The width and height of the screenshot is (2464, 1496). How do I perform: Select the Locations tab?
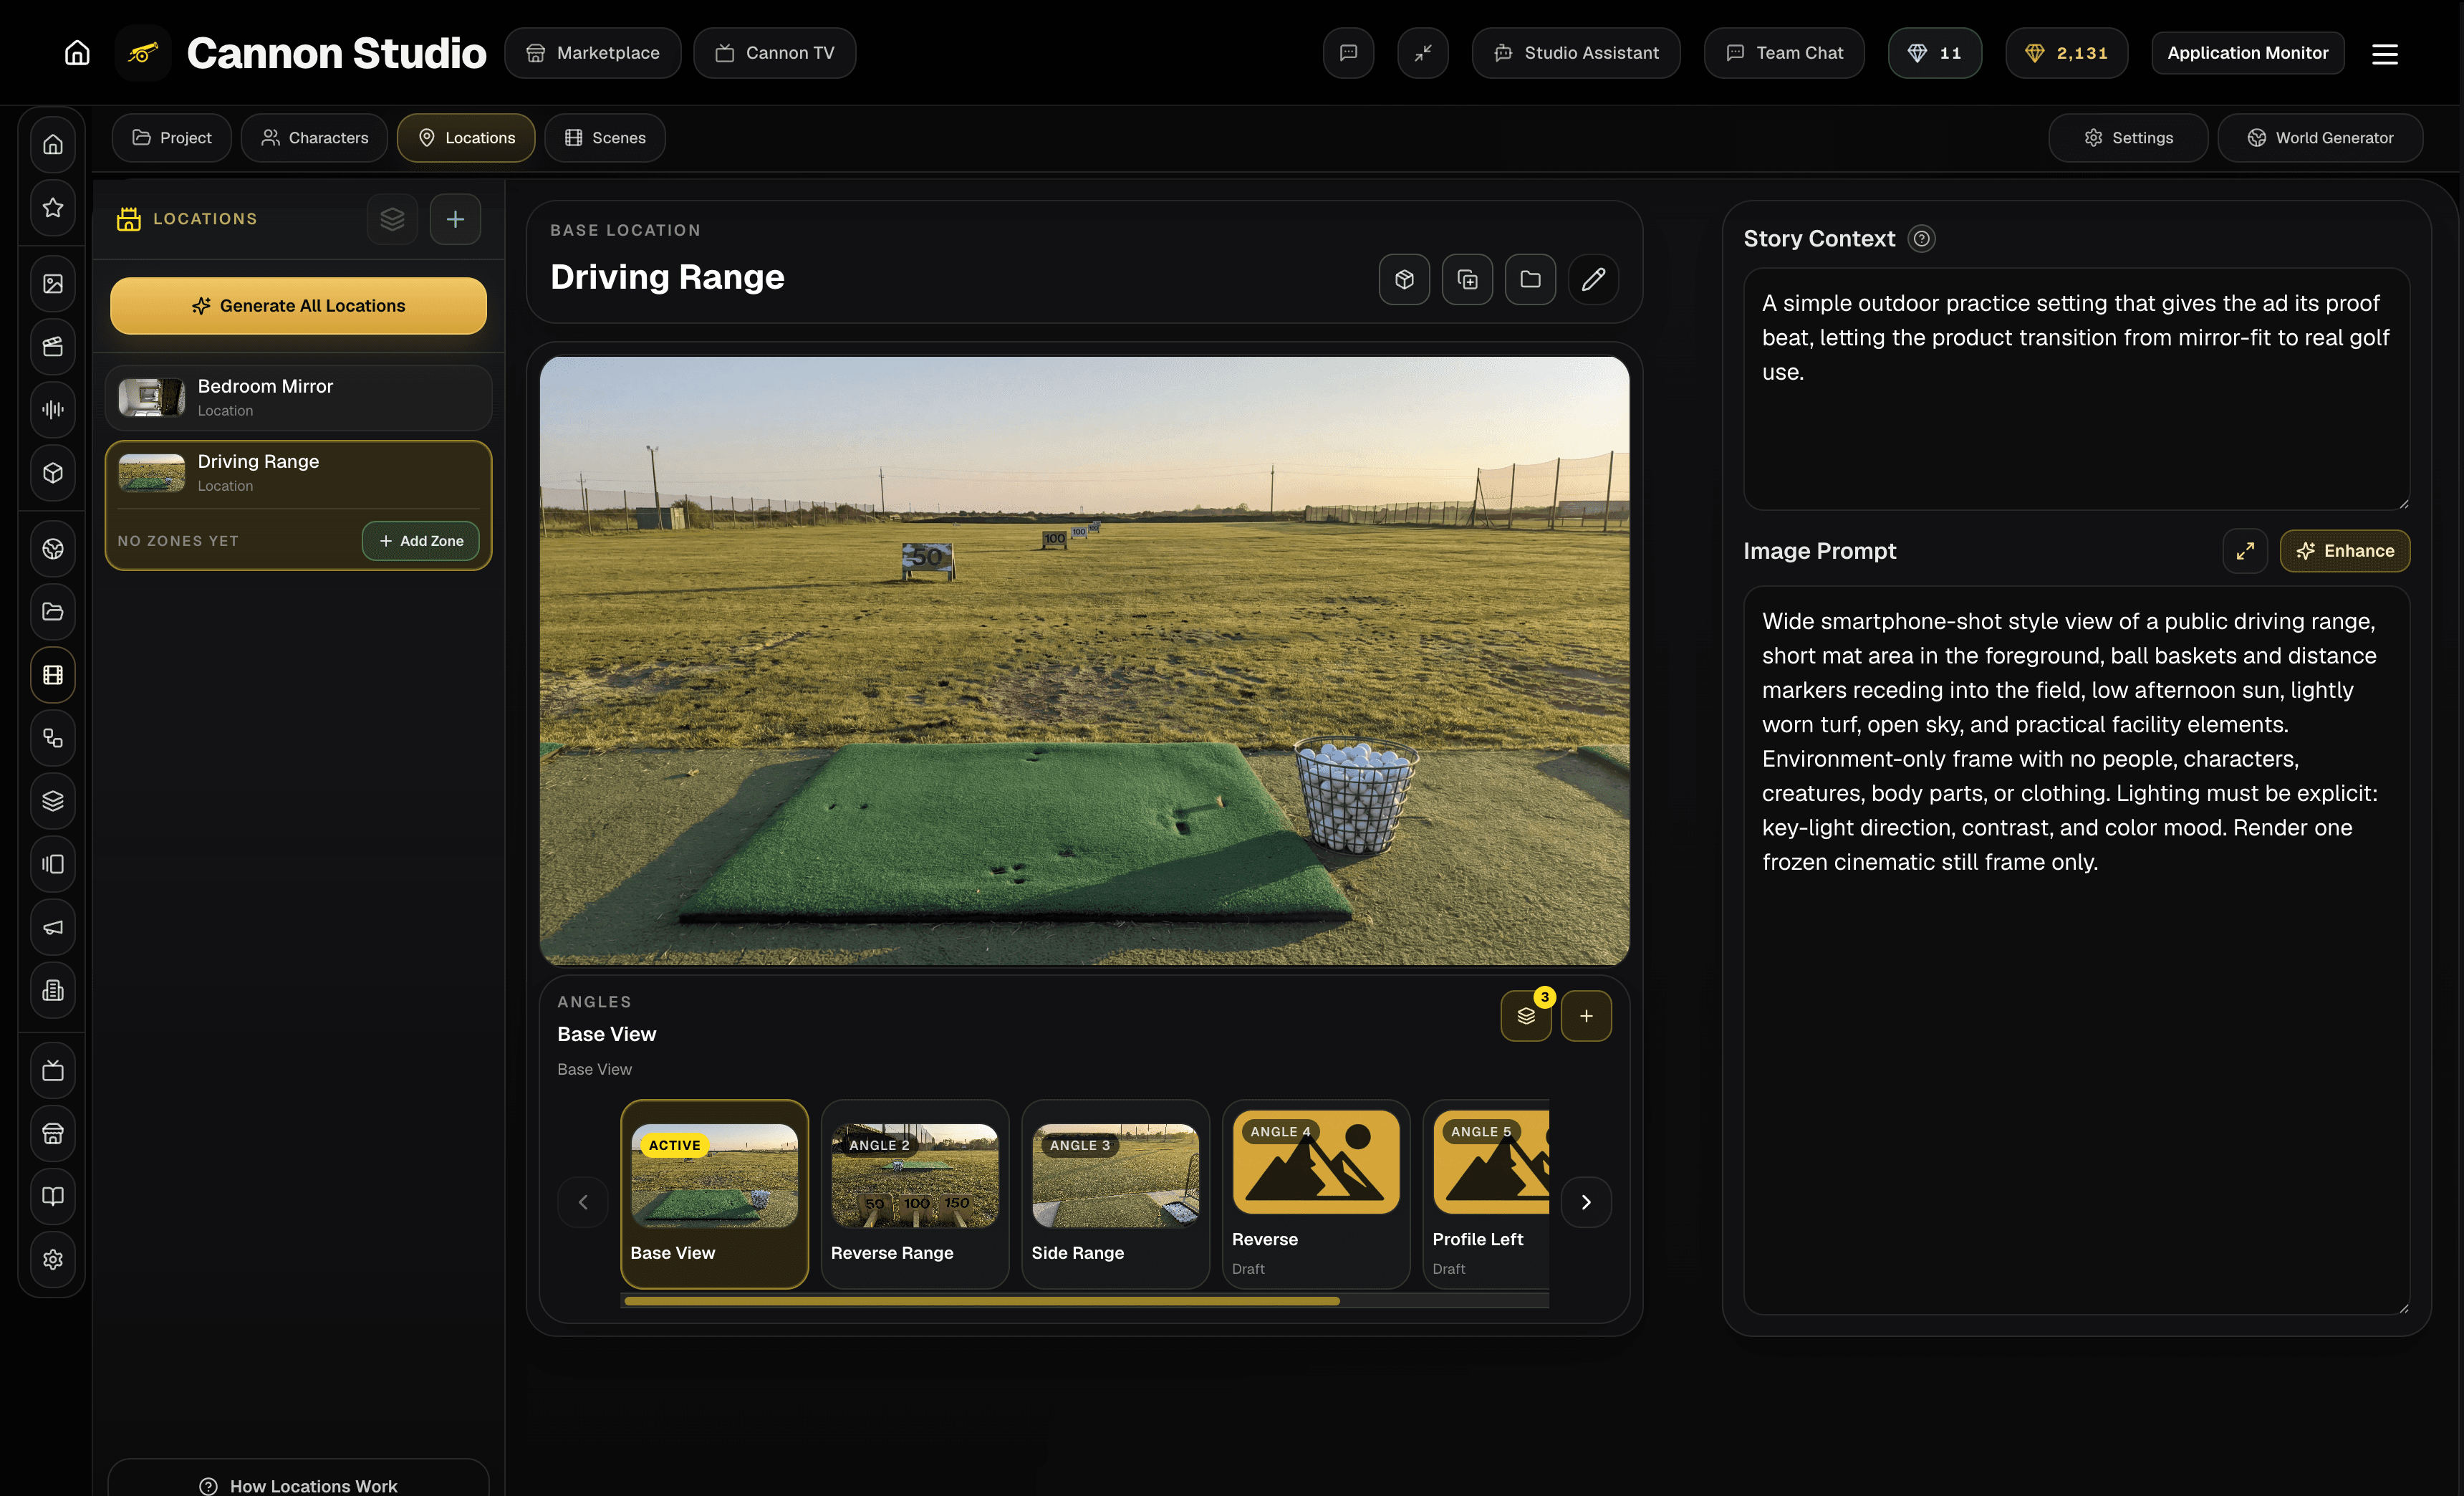coord(466,138)
